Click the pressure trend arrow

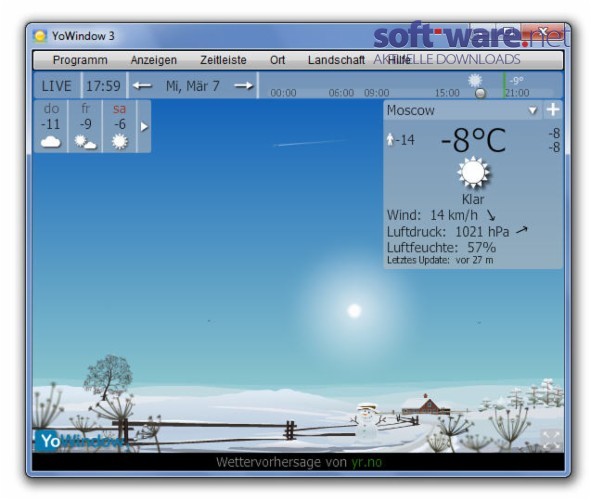click(522, 230)
